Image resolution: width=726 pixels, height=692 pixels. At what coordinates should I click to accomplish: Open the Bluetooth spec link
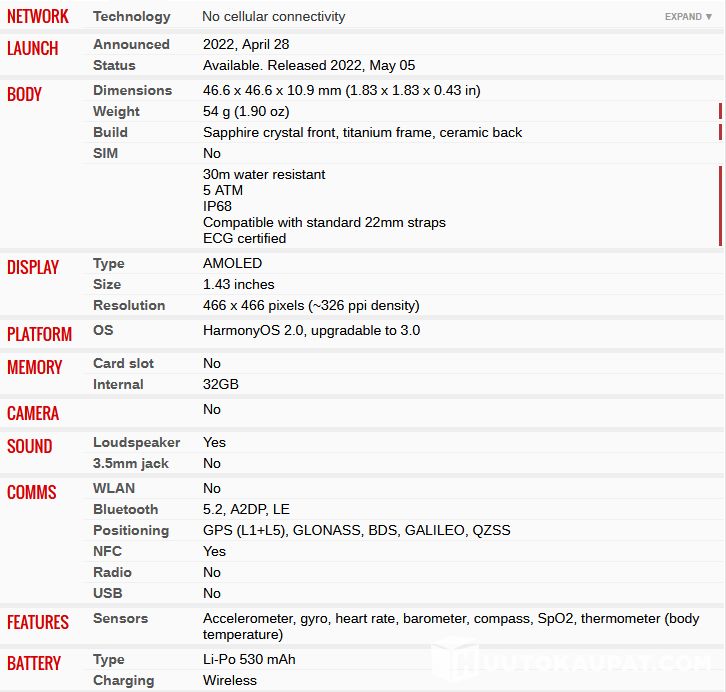click(x=125, y=509)
